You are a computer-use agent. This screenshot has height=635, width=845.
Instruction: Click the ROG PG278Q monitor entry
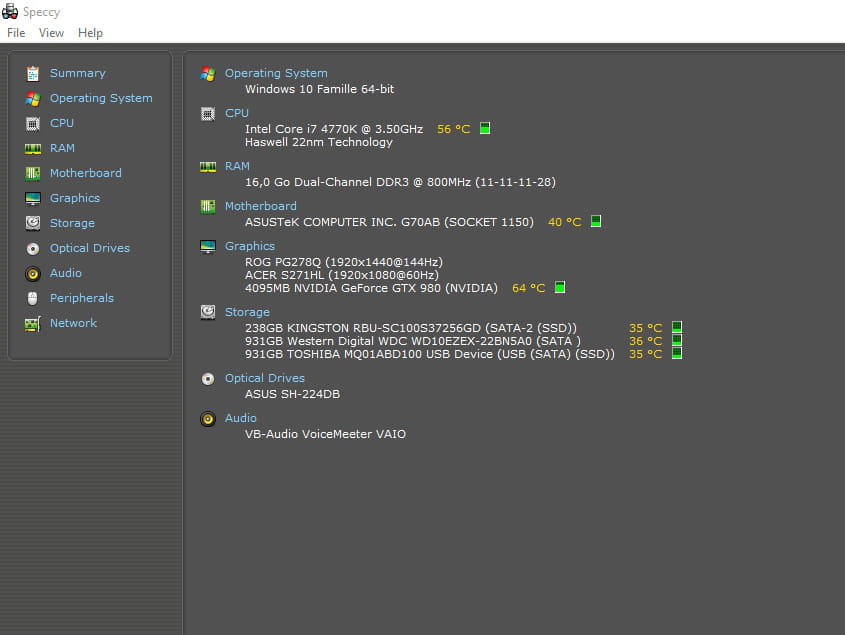pyautogui.click(x=343, y=262)
